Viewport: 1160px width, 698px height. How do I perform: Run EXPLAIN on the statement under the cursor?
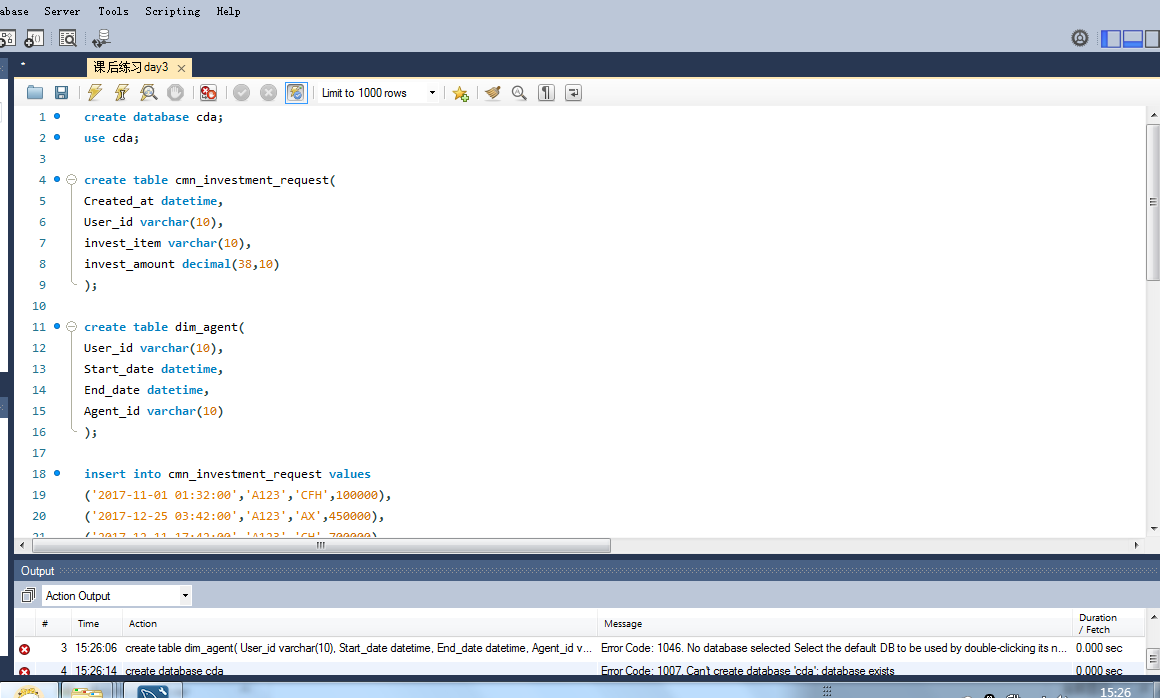149,92
